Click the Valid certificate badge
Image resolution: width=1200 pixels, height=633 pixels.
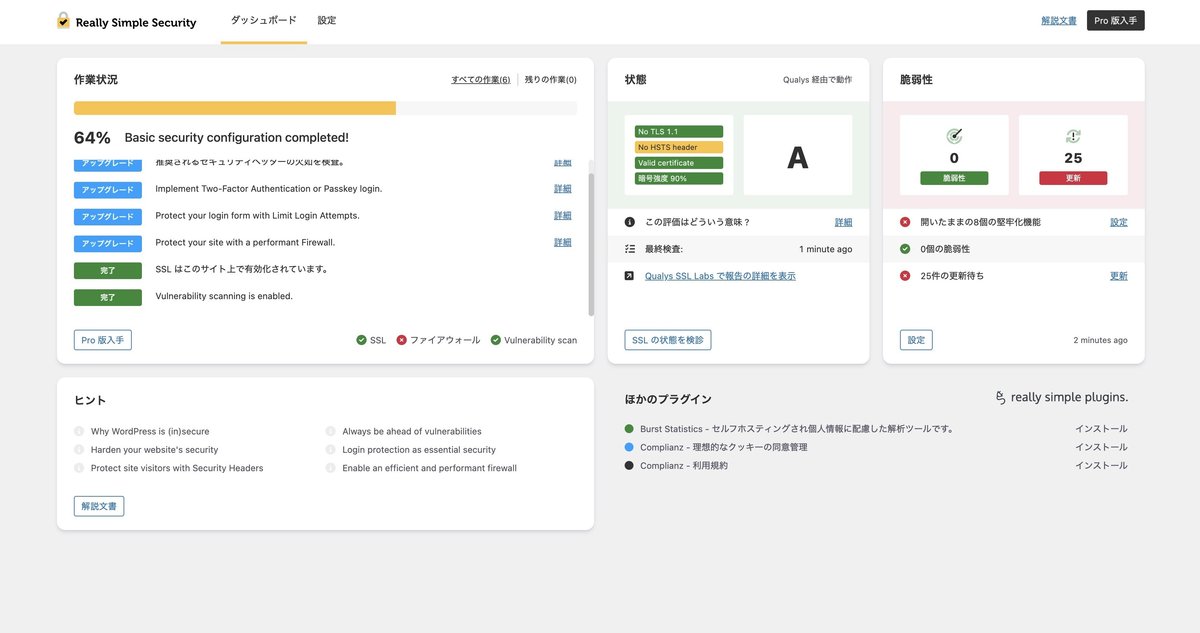tap(679, 163)
